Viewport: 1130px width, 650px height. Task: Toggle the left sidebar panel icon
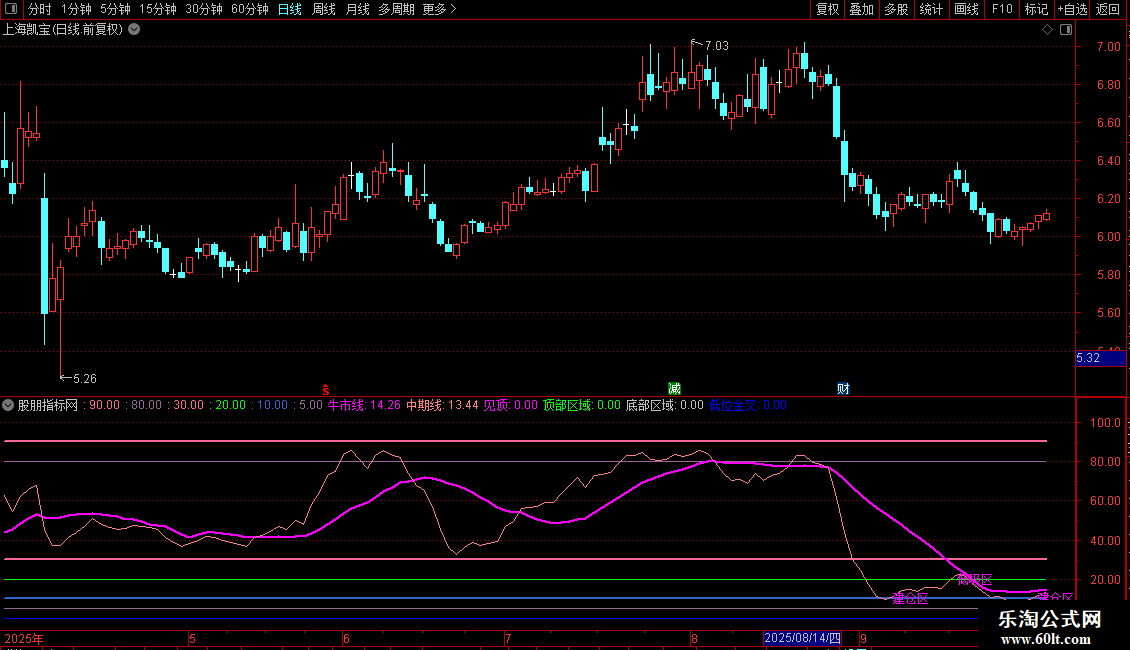10,9
